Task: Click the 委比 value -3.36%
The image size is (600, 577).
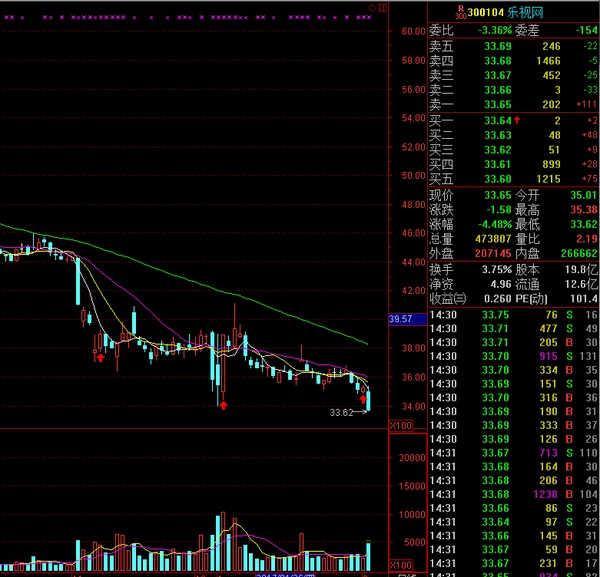Action: [495, 30]
